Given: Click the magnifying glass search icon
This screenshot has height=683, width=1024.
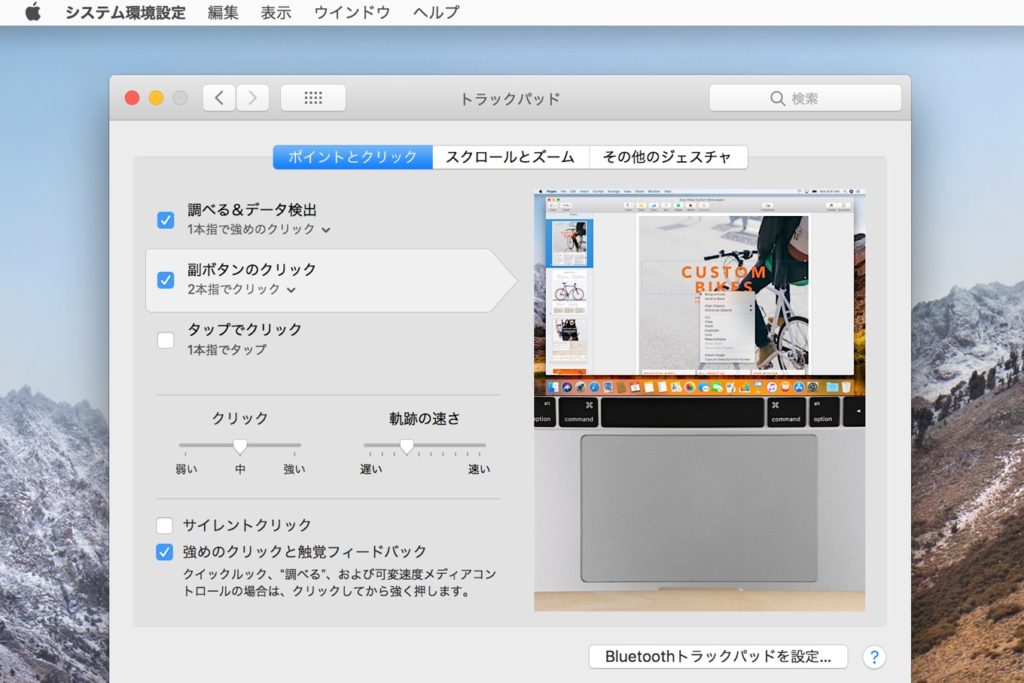Looking at the screenshot, I should click(777, 99).
